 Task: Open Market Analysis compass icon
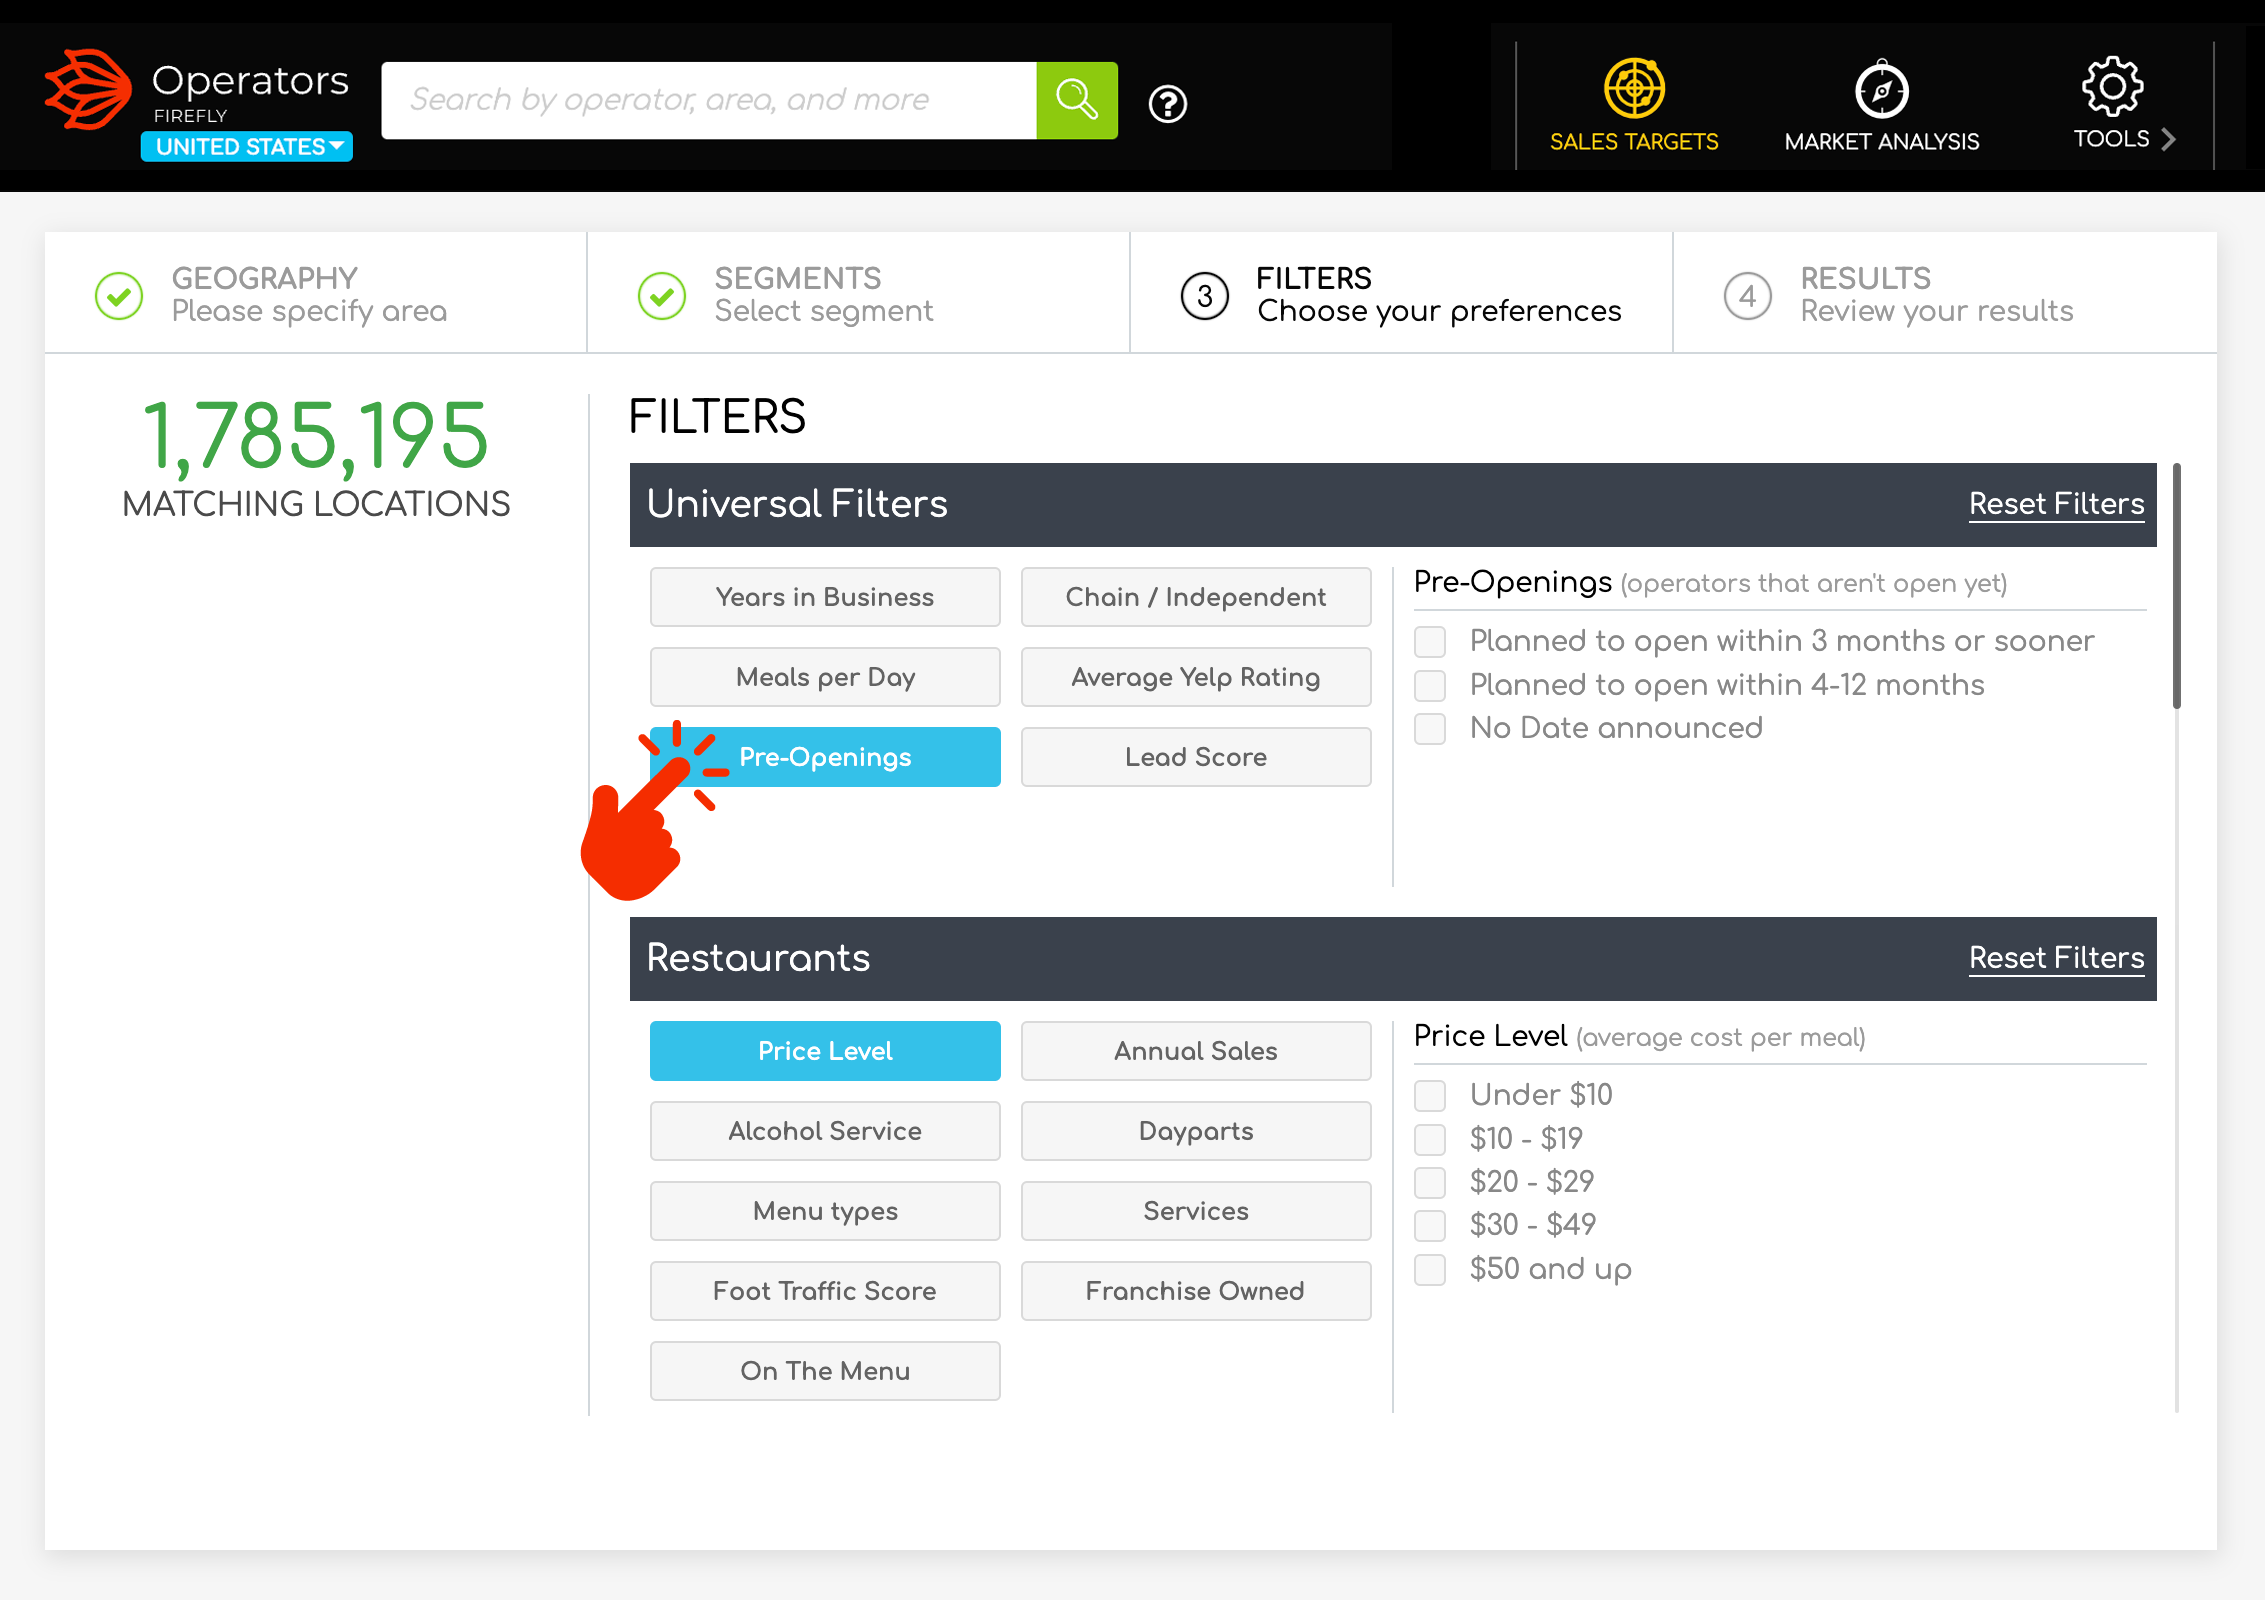point(1881,90)
